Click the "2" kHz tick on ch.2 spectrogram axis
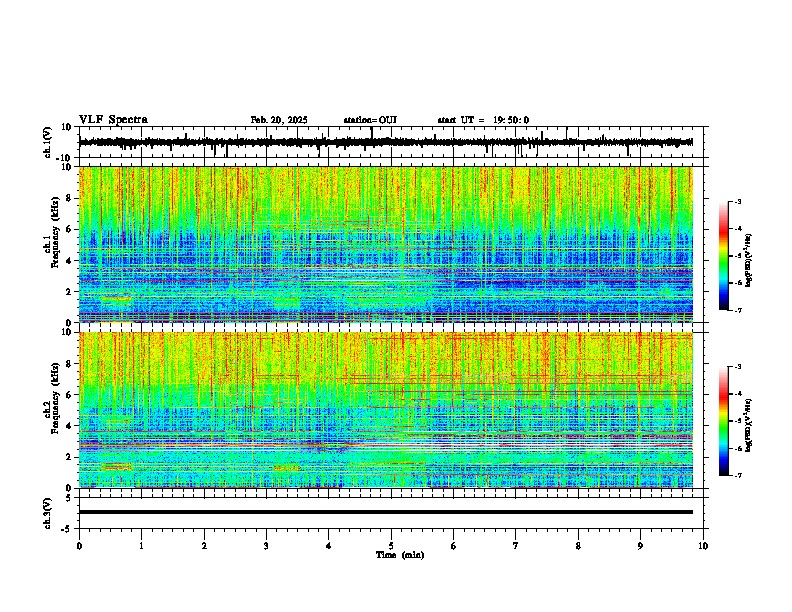Image resolution: width=792 pixels, height=612 pixels. pos(70,457)
